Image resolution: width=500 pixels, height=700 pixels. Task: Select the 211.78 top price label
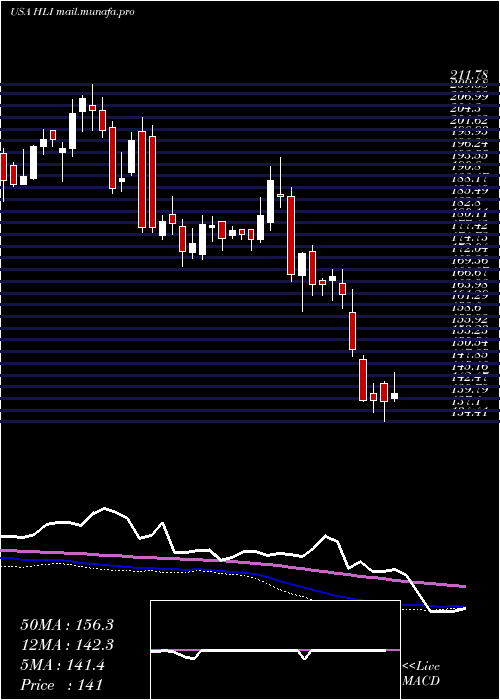(x=468, y=76)
